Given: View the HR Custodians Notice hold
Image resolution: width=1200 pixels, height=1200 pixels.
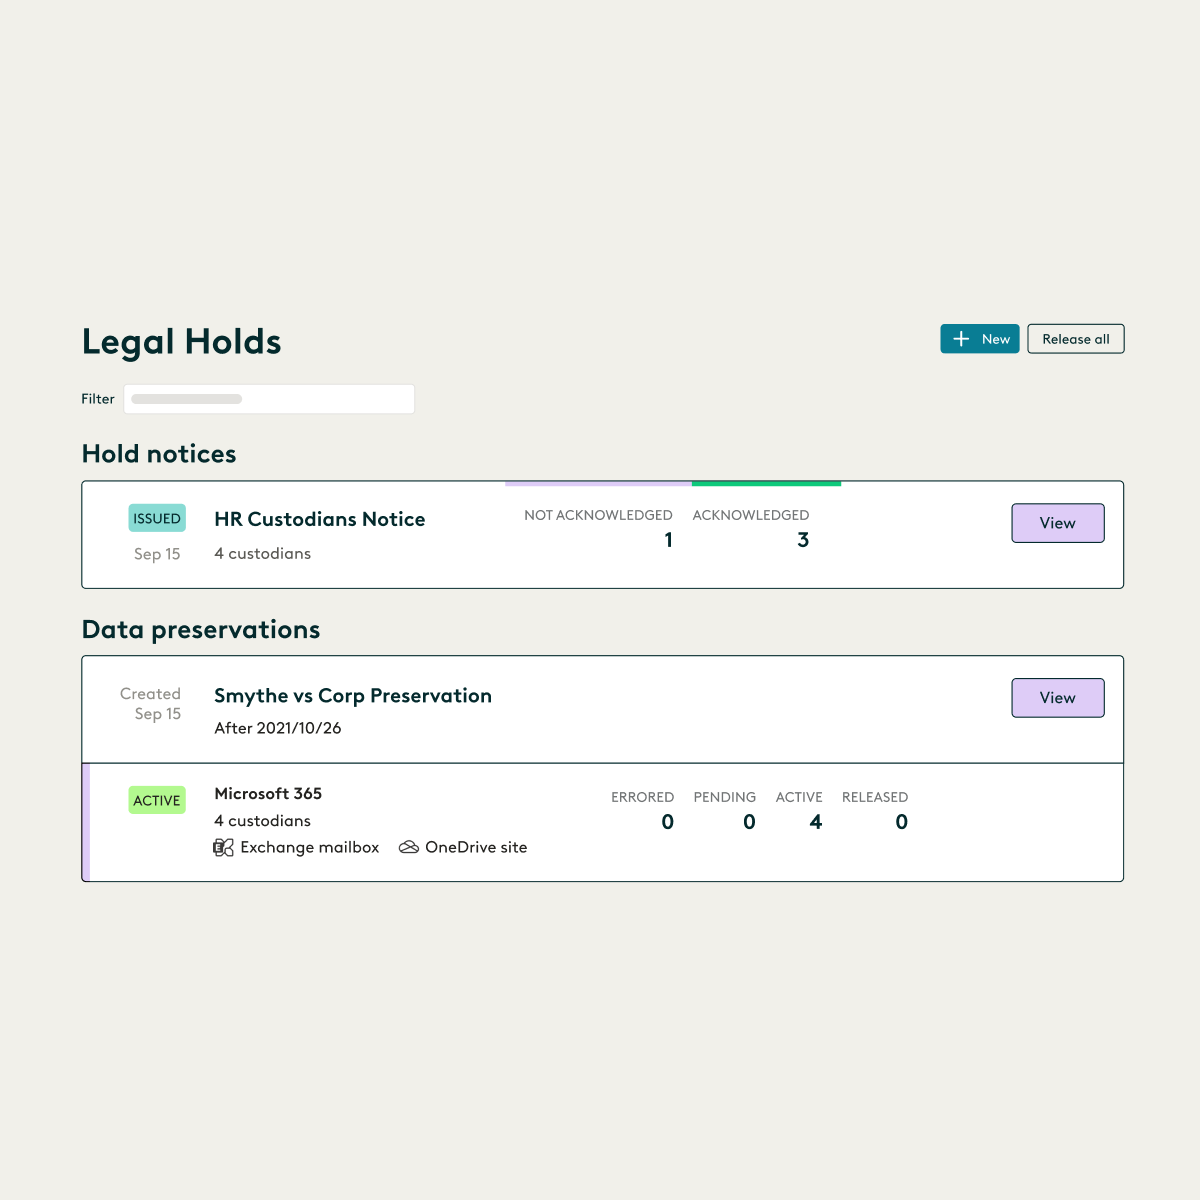Looking at the screenshot, I should 1057,523.
